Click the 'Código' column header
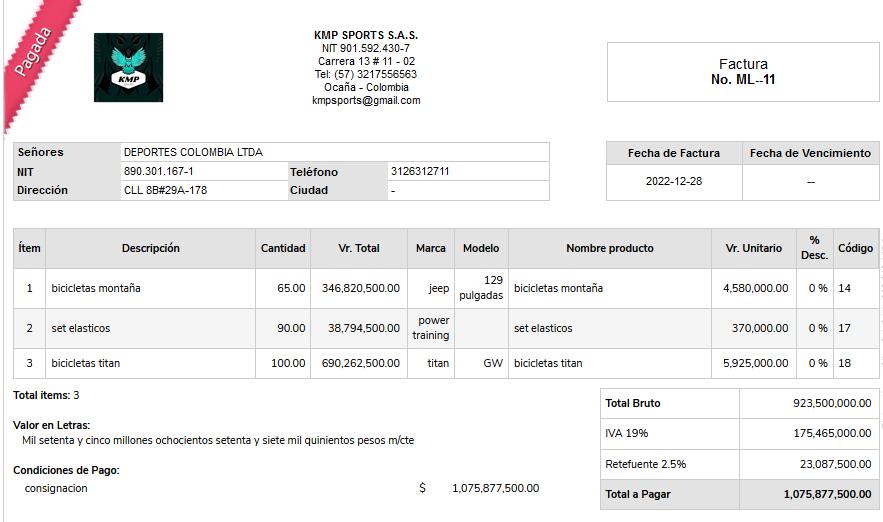The image size is (883, 522). click(x=855, y=248)
